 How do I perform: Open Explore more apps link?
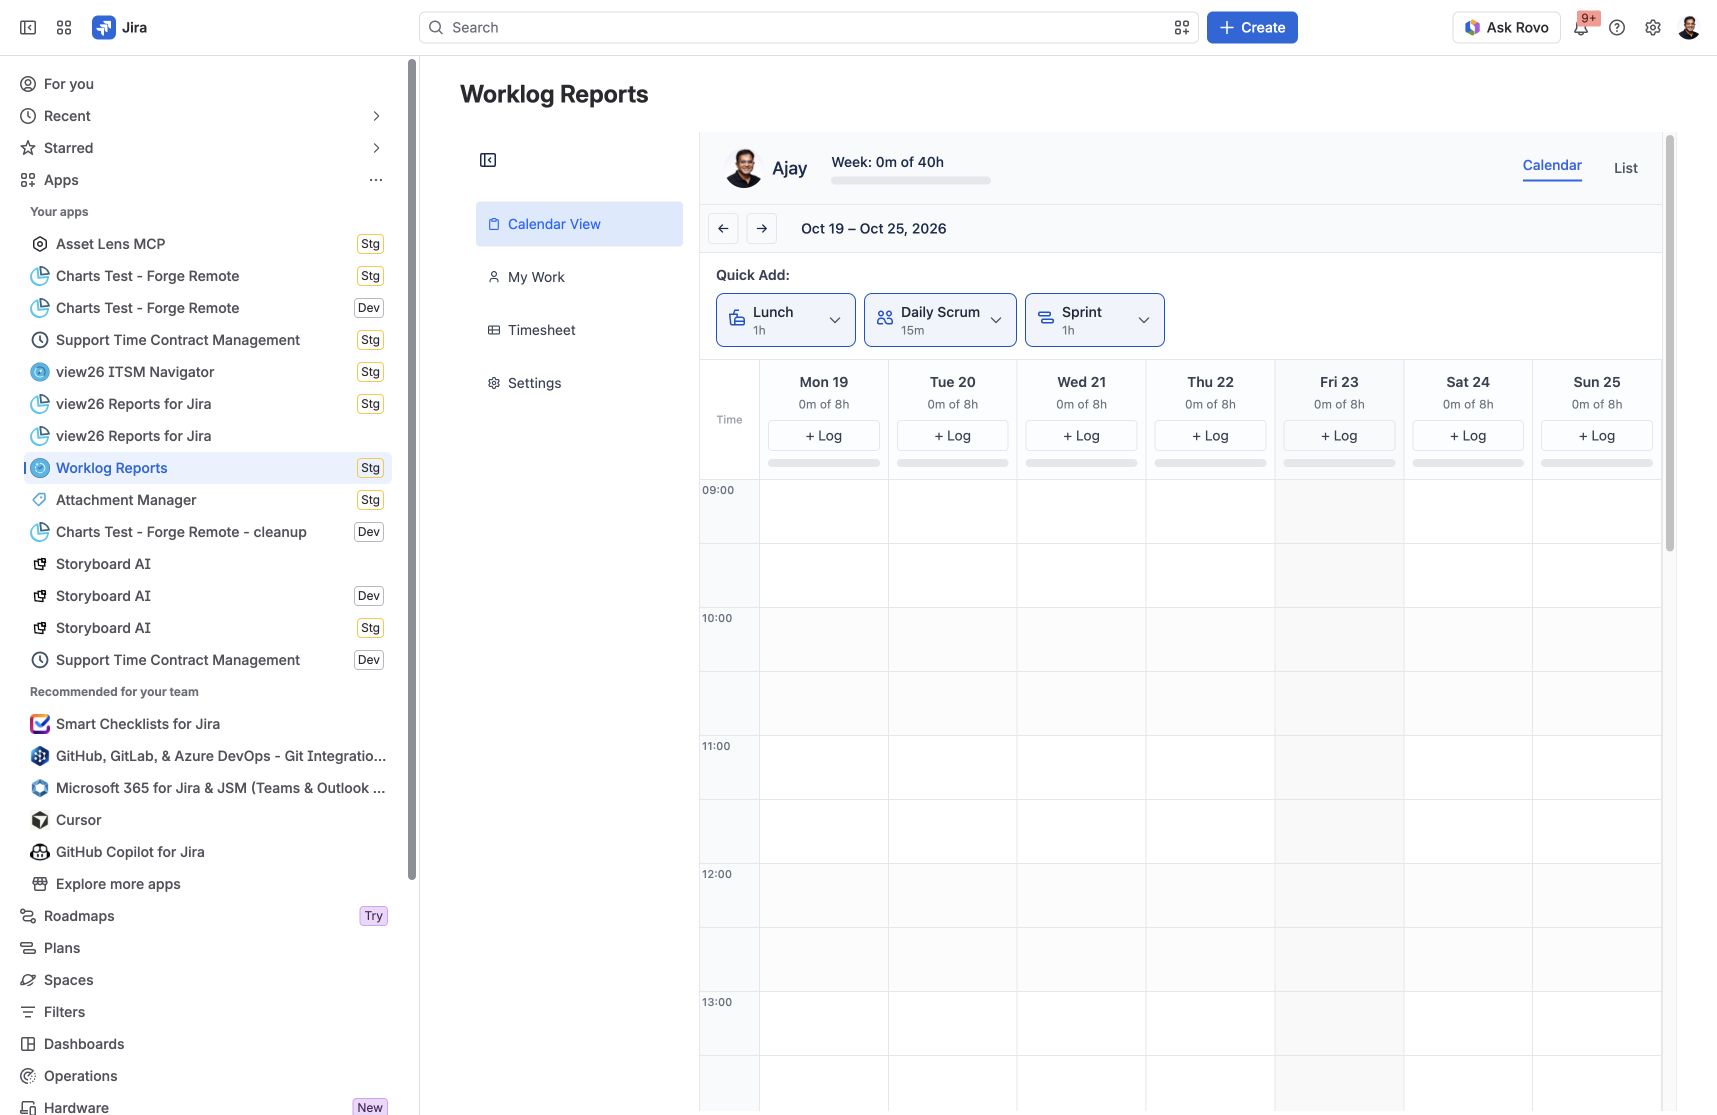click(118, 884)
